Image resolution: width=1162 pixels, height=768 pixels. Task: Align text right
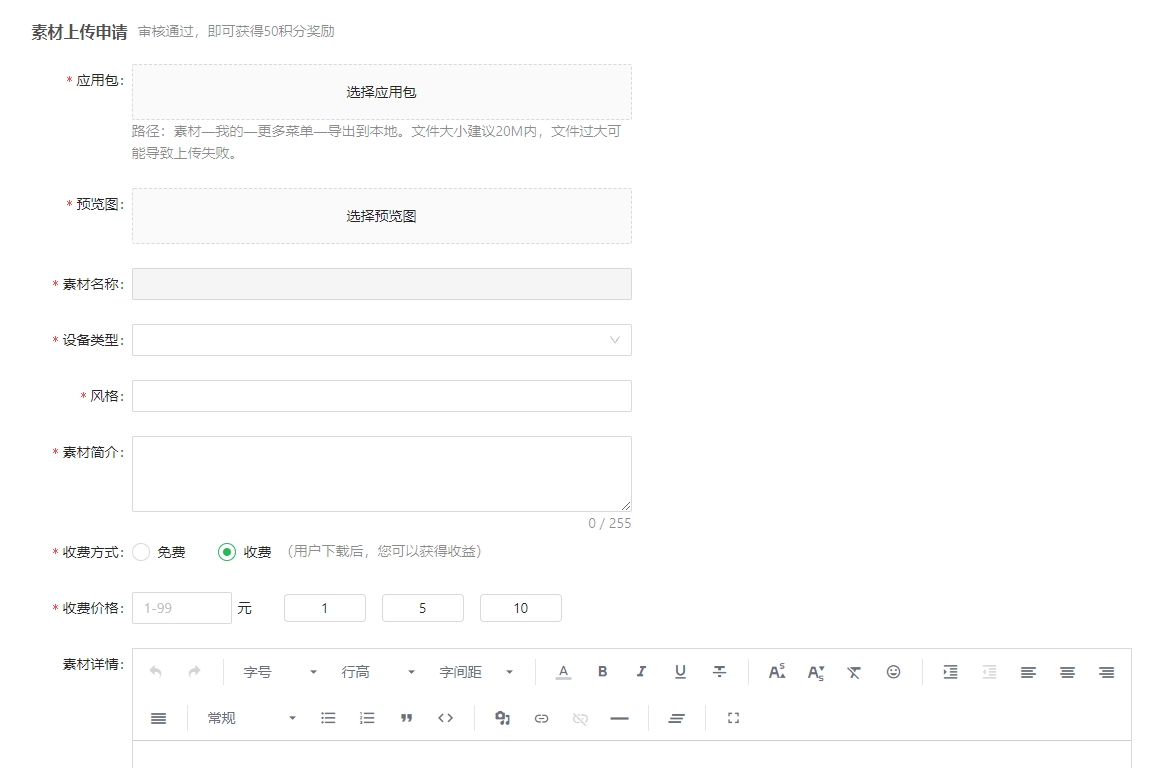pos(1106,672)
